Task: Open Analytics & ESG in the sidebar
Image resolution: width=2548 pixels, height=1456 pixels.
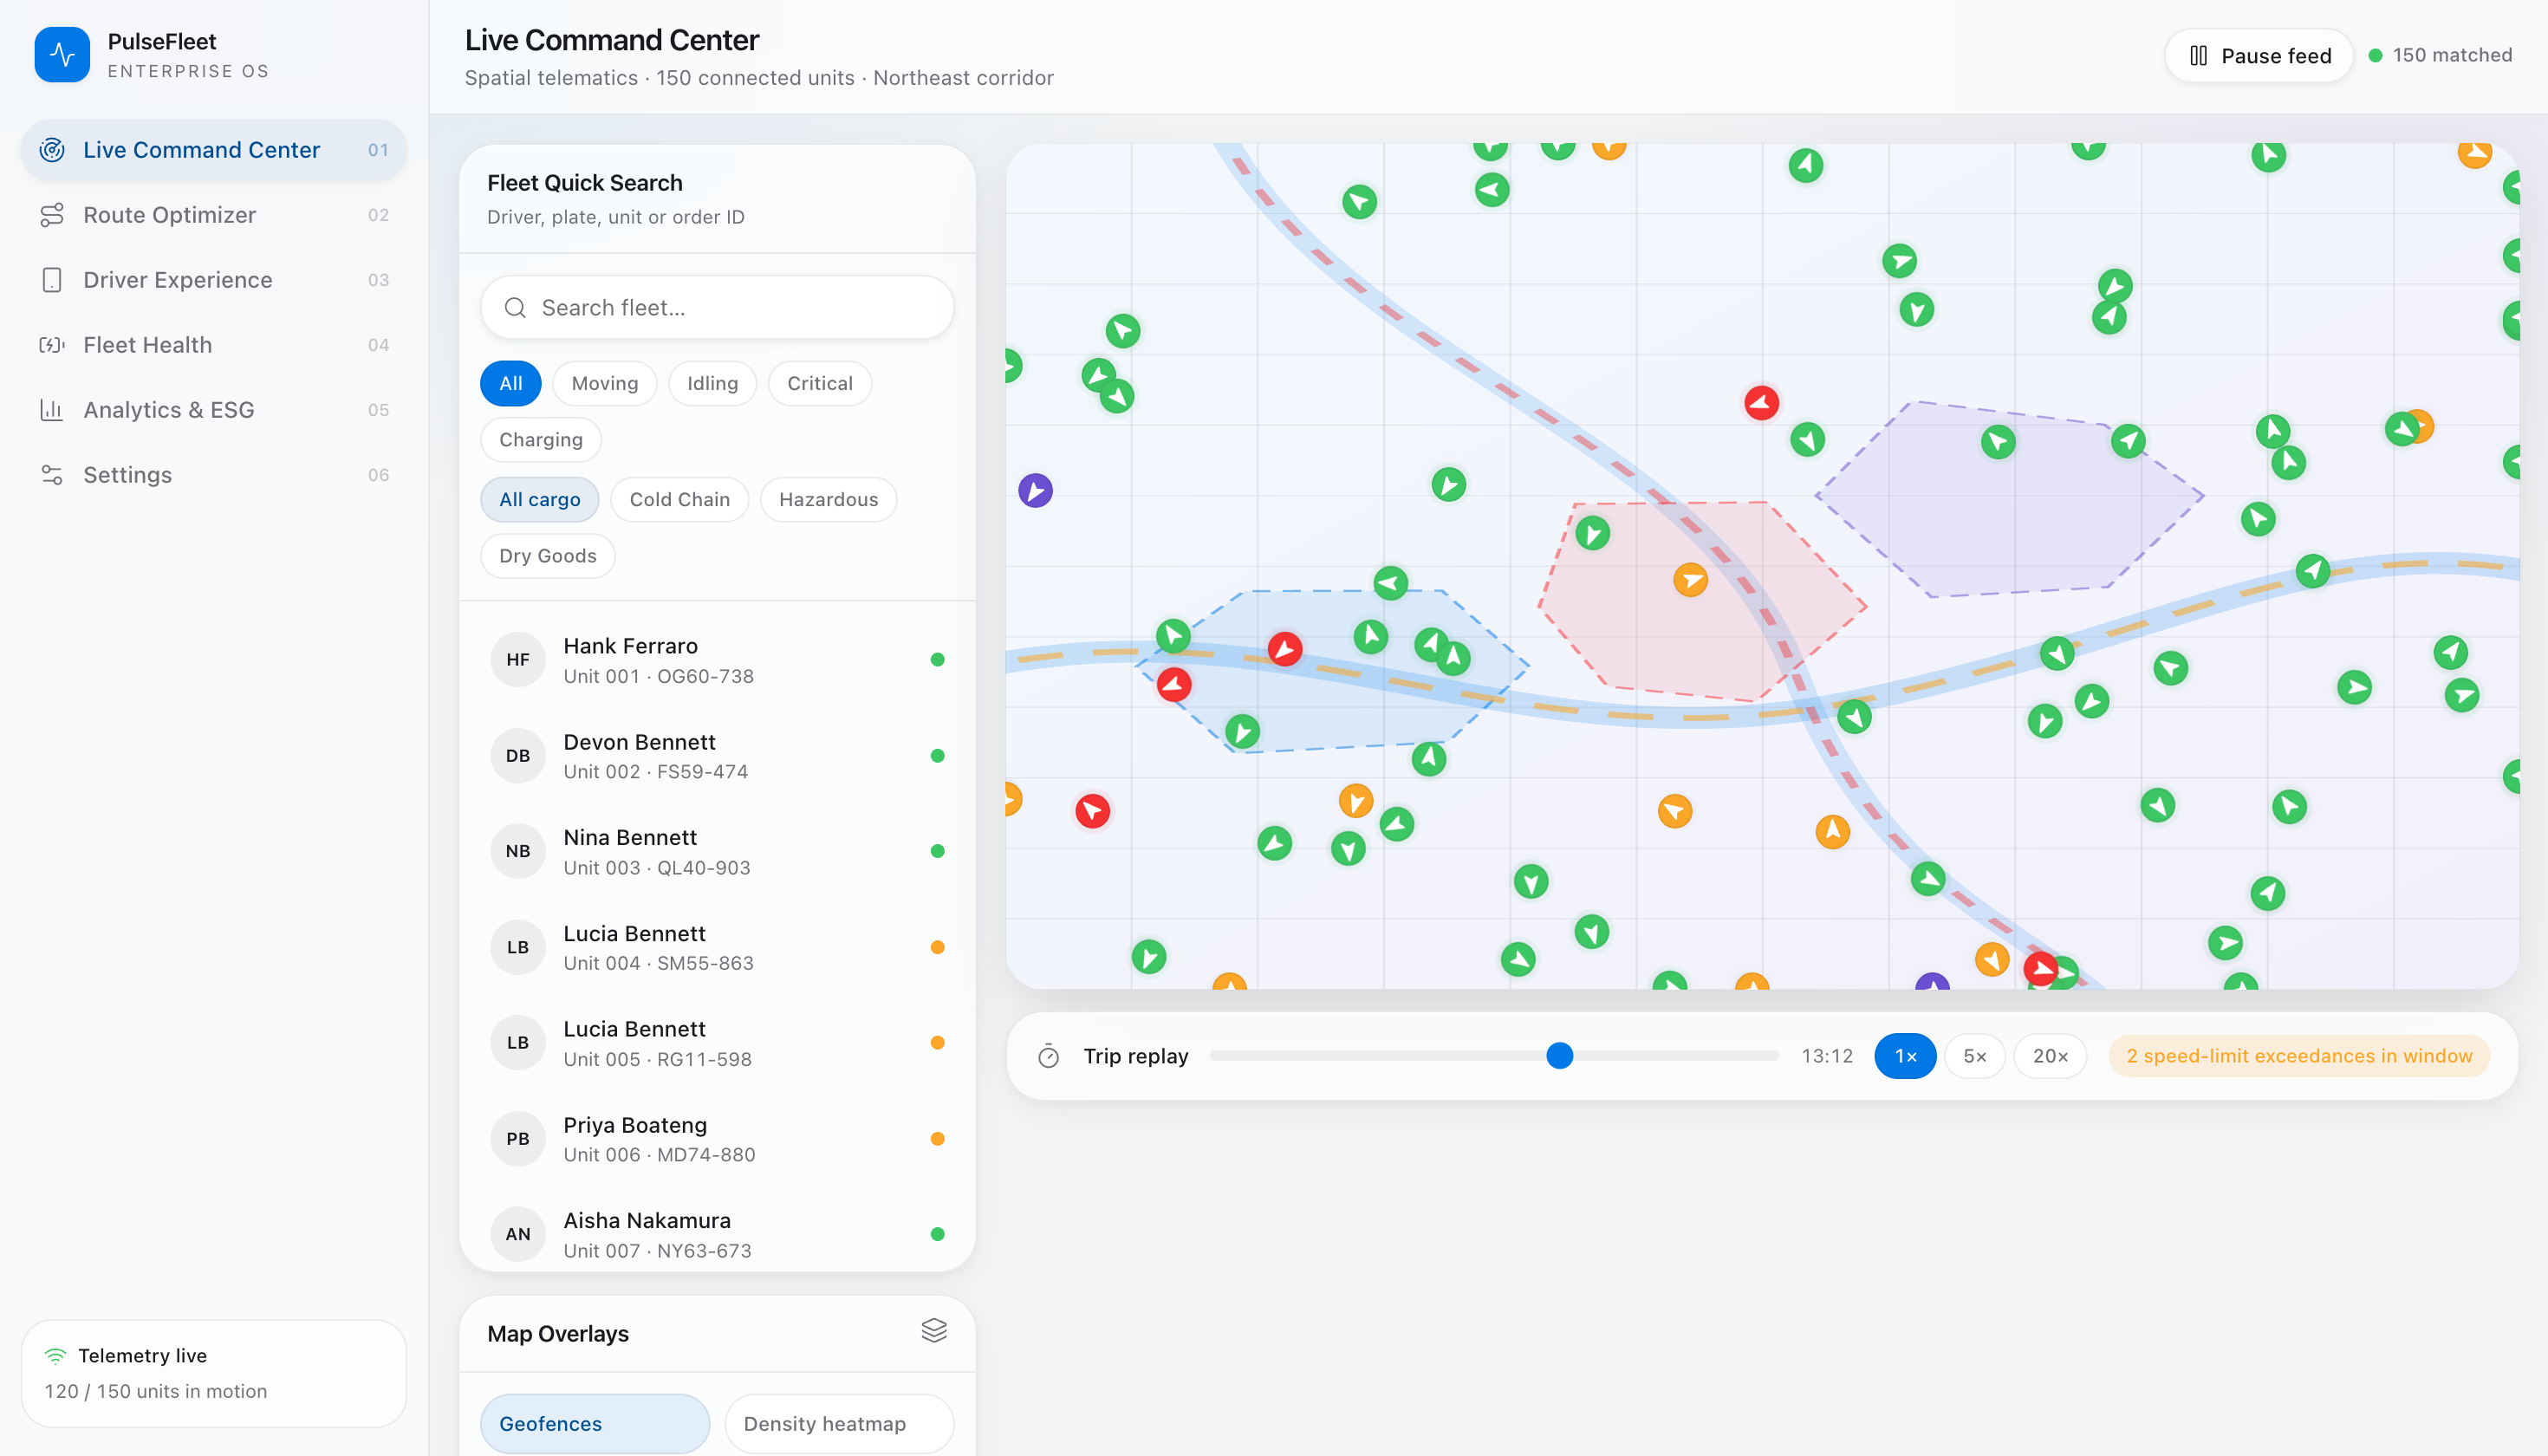Action: (x=214, y=410)
